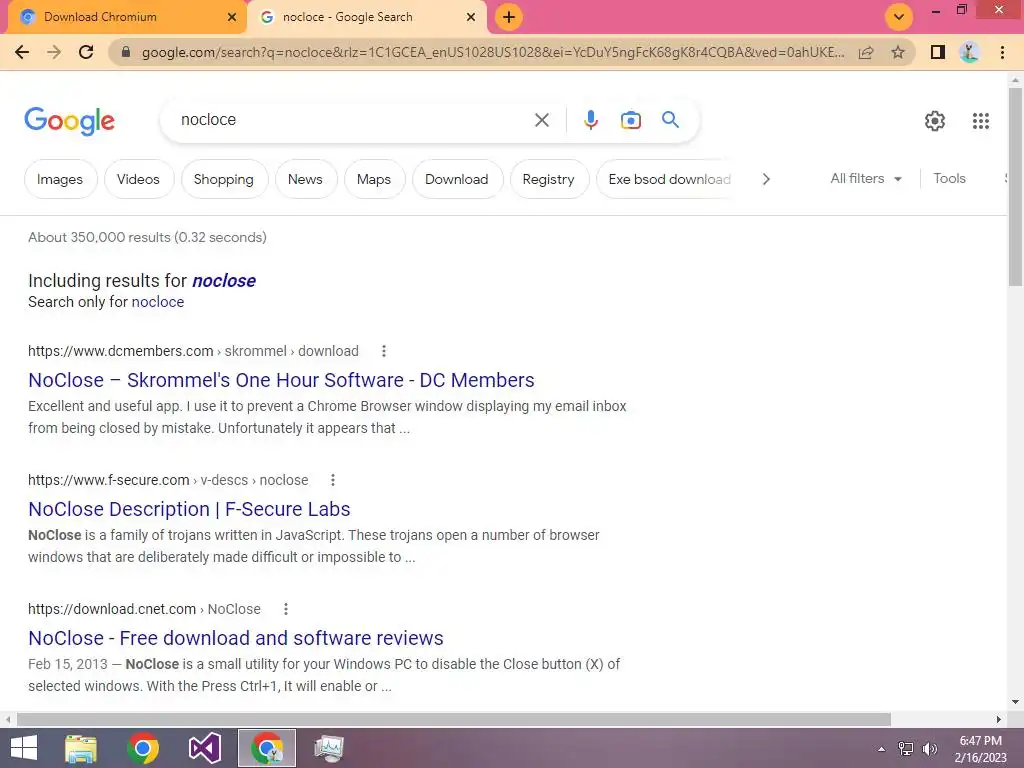Open NoClose Description F-Secure Labs result
1024x768 pixels.
coord(189,509)
